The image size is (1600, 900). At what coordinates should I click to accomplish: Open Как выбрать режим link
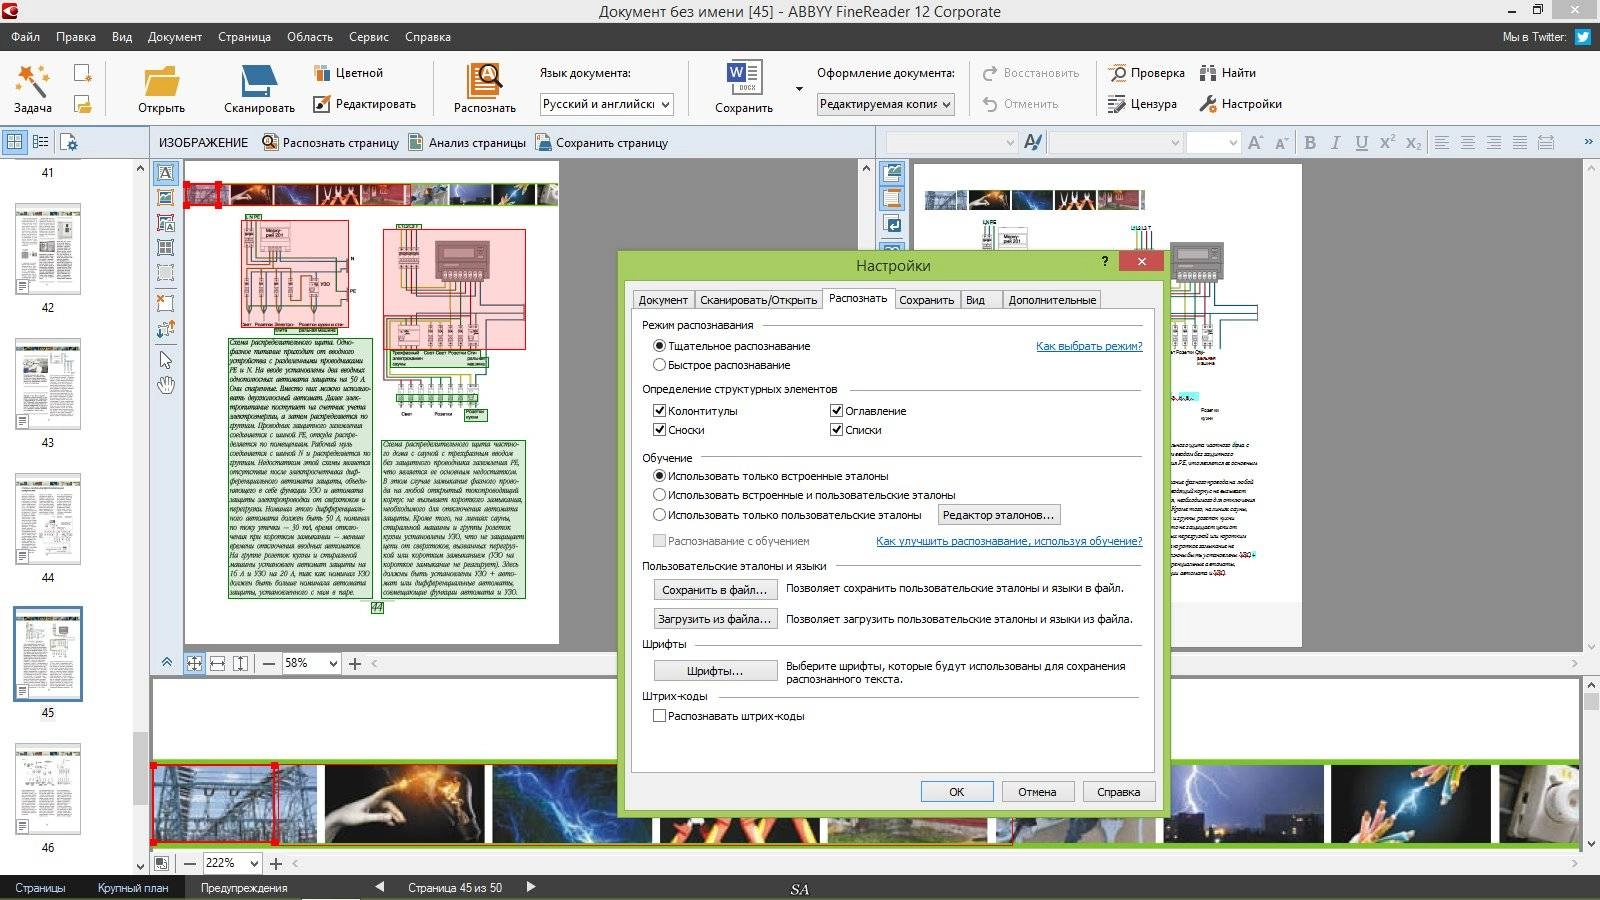(1089, 346)
